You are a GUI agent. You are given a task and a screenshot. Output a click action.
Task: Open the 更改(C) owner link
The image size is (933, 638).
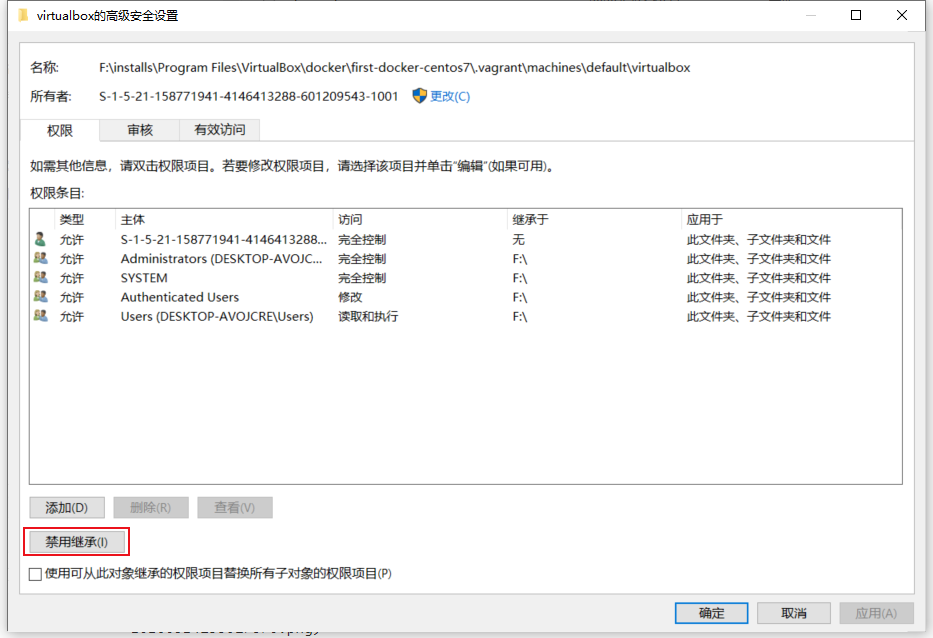tap(450, 96)
